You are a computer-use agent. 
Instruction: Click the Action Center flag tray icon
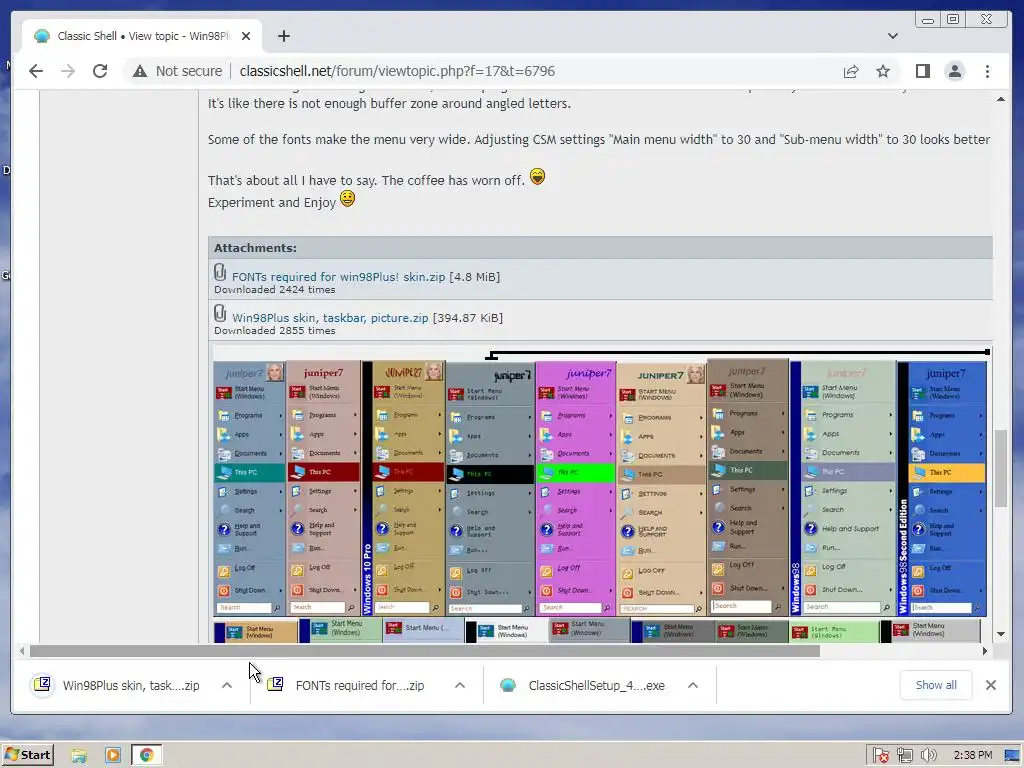coord(880,756)
